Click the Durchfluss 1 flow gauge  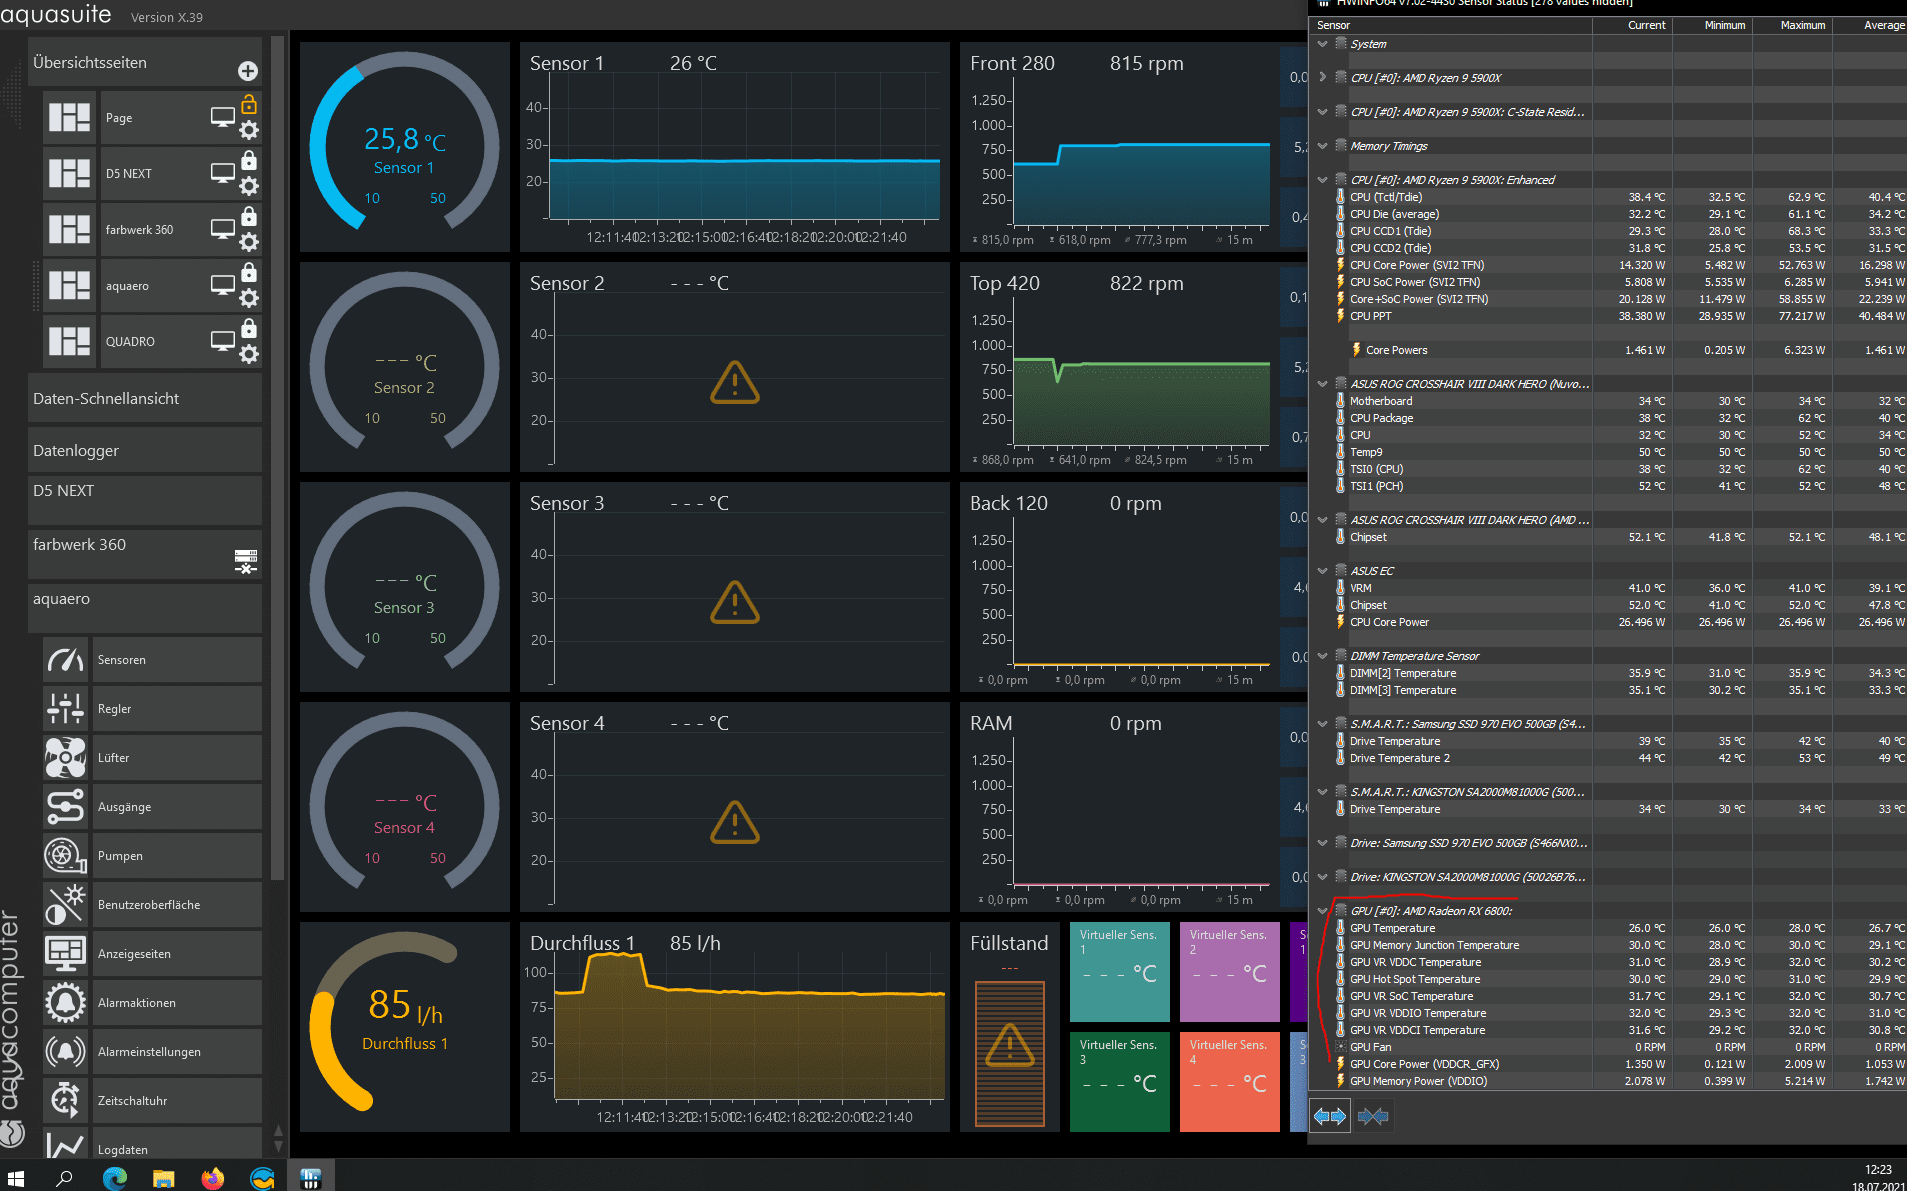pos(404,1026)
